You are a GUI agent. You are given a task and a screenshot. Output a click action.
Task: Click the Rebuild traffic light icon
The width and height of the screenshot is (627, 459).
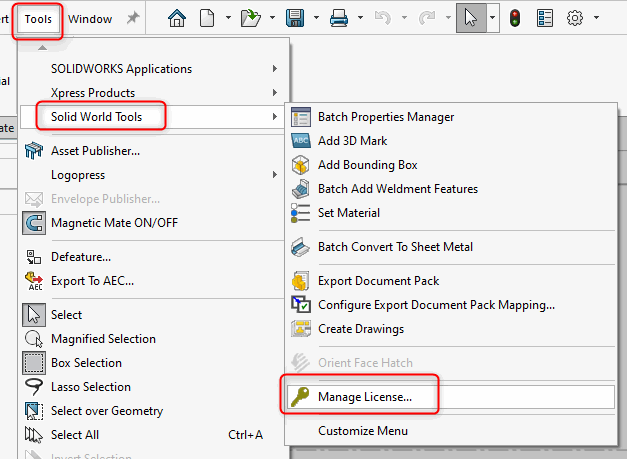coord(515,18)
